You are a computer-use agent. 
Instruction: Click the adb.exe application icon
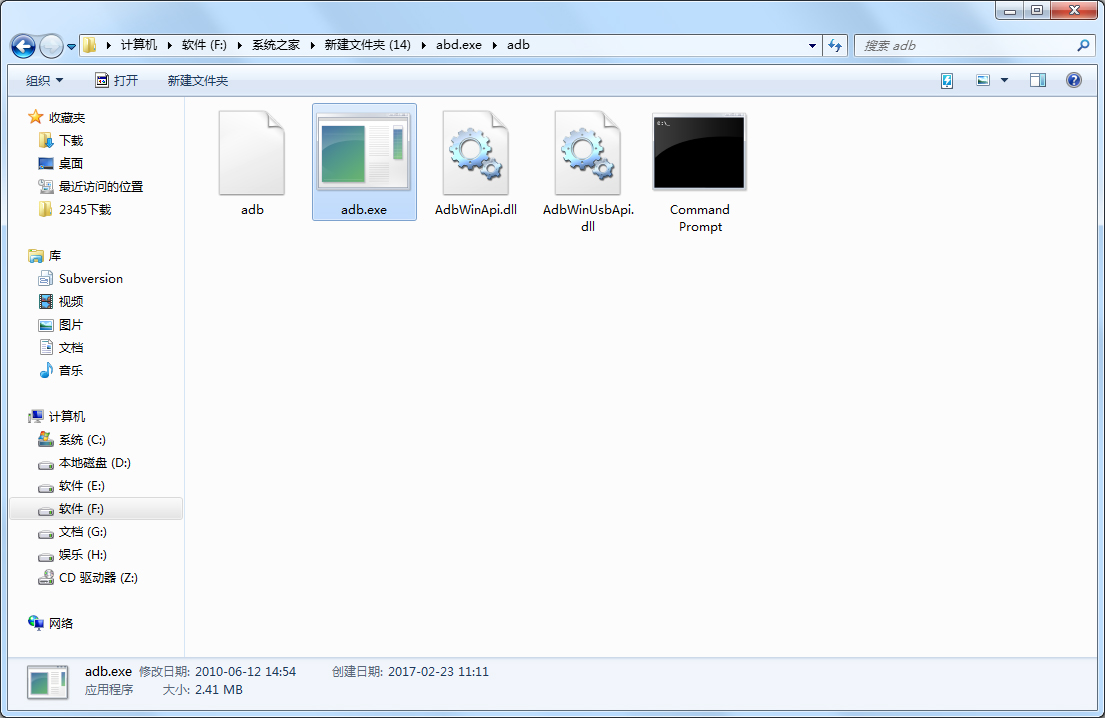[x=364, y=152]
